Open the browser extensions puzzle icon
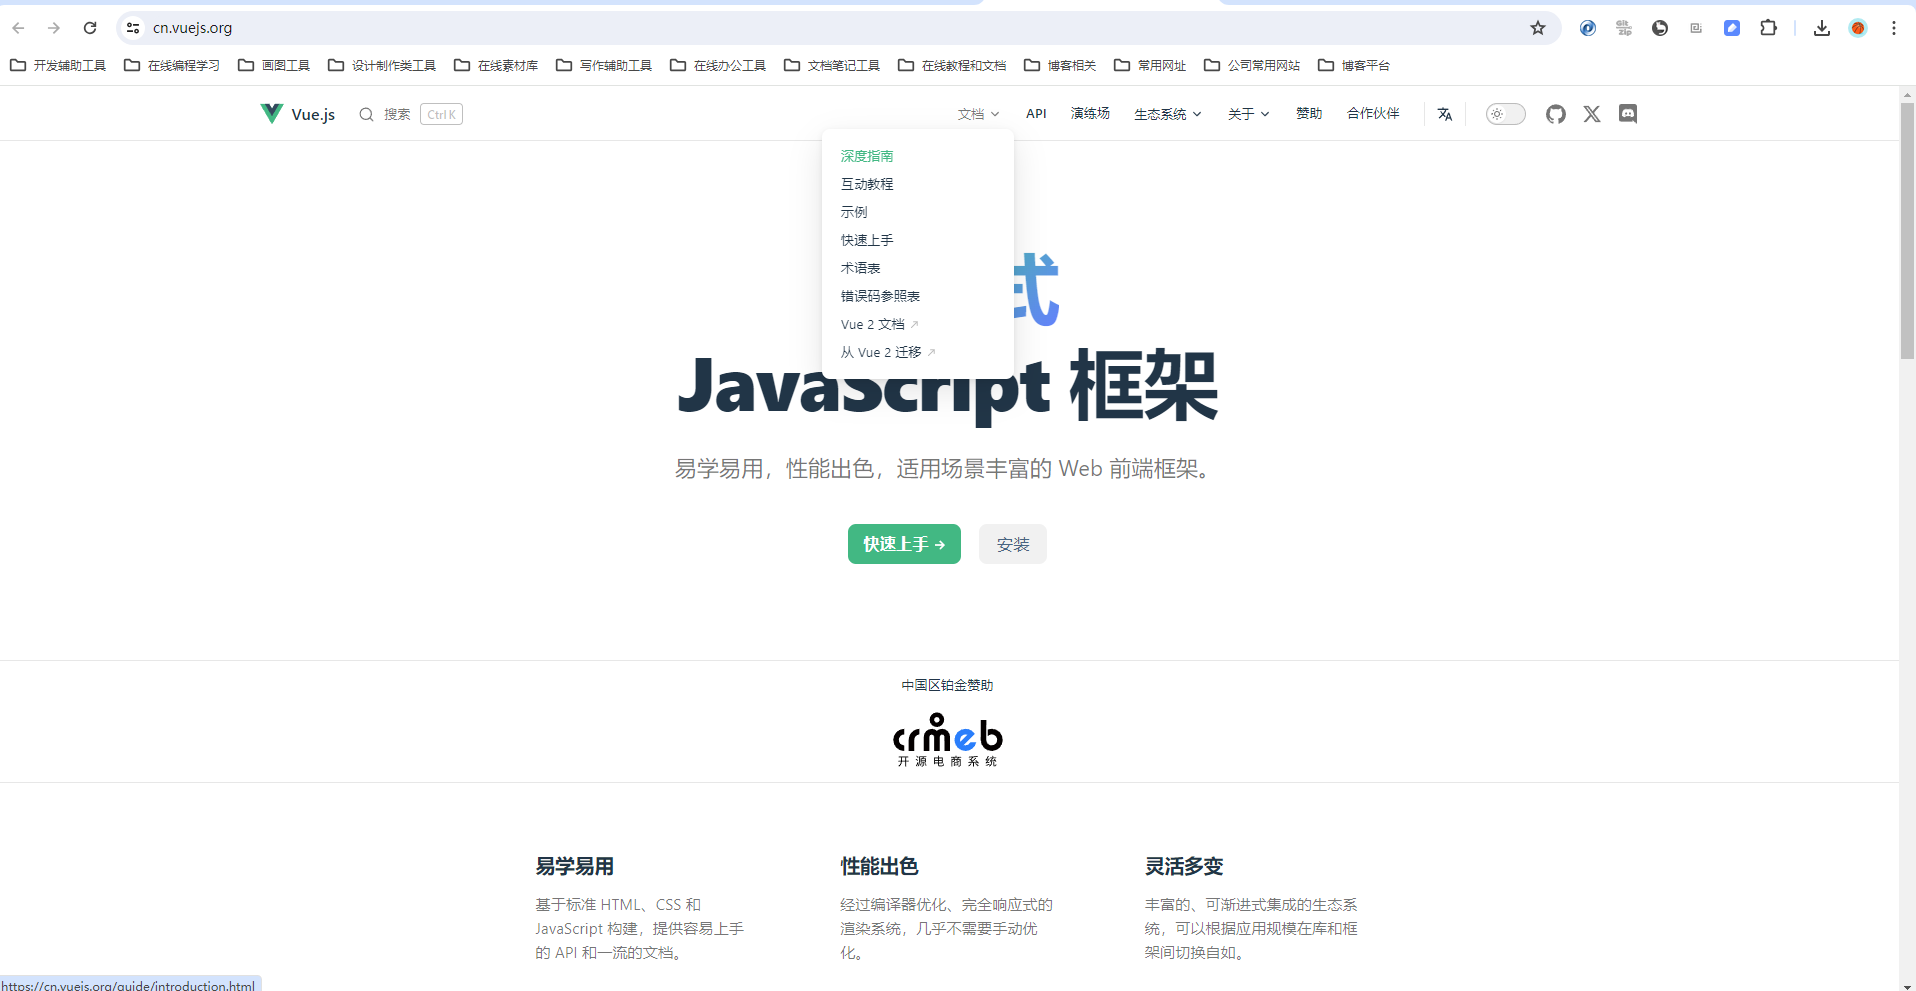The width and height of the screenshot is (1916, 991). (x=1768, y=28)
